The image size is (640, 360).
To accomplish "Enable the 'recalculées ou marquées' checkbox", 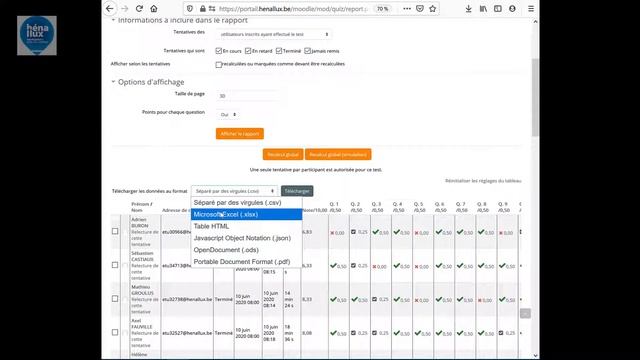I will (x=219, y=64).
